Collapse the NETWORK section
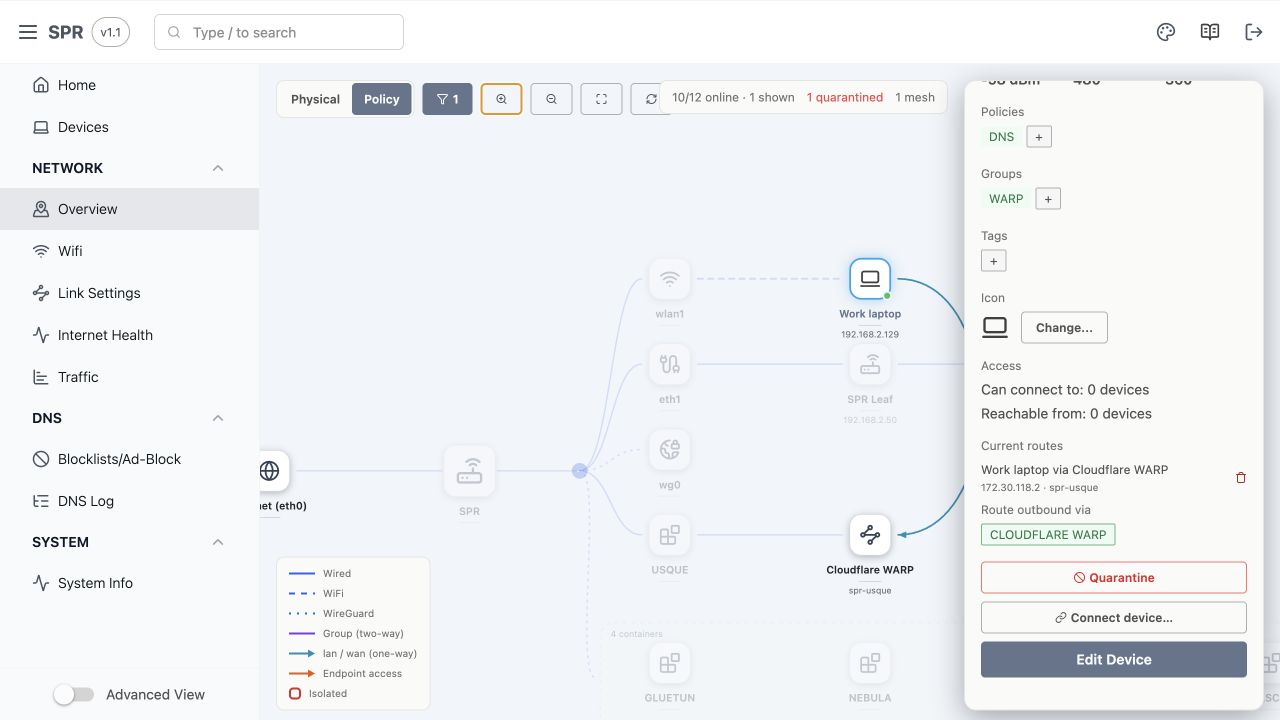 click(x=218, y=168)
